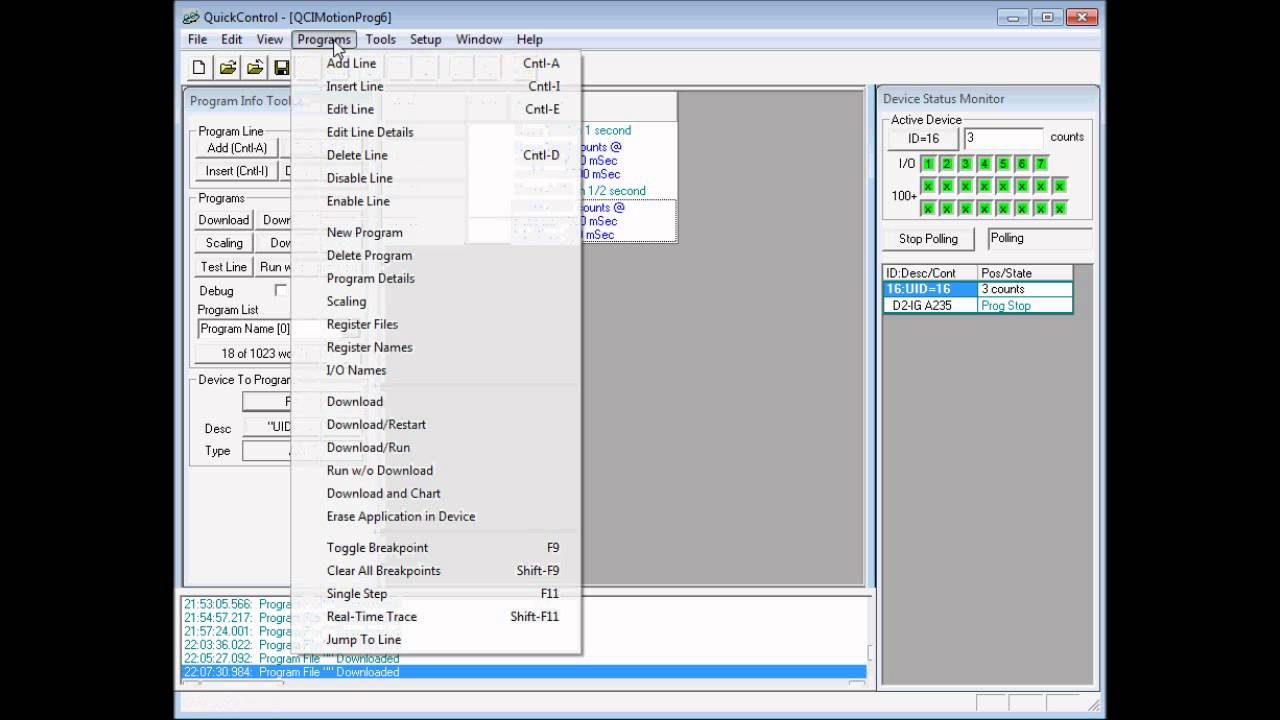Click the Polling status field

[x=1039, y=238]
